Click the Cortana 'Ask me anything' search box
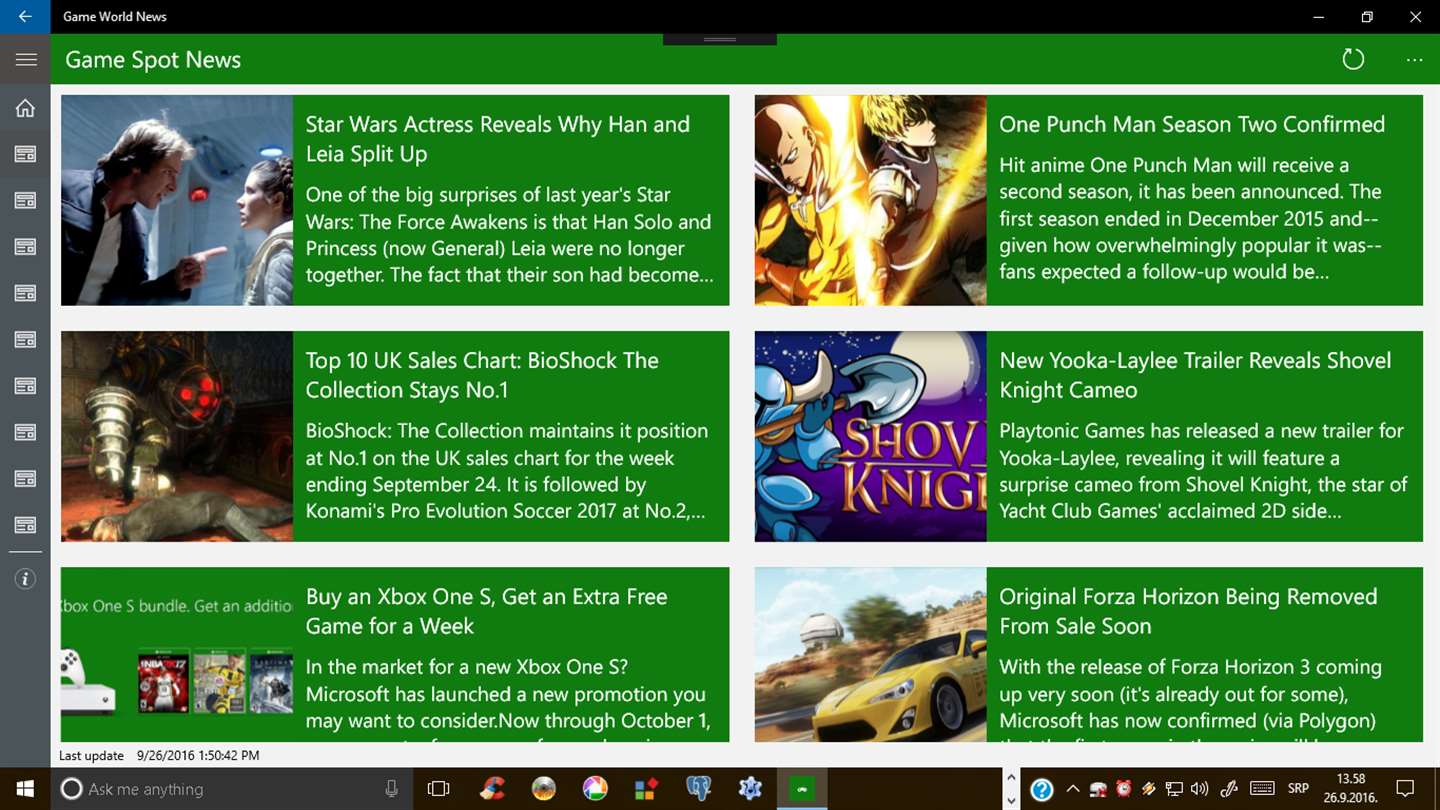 pos(230,789)
